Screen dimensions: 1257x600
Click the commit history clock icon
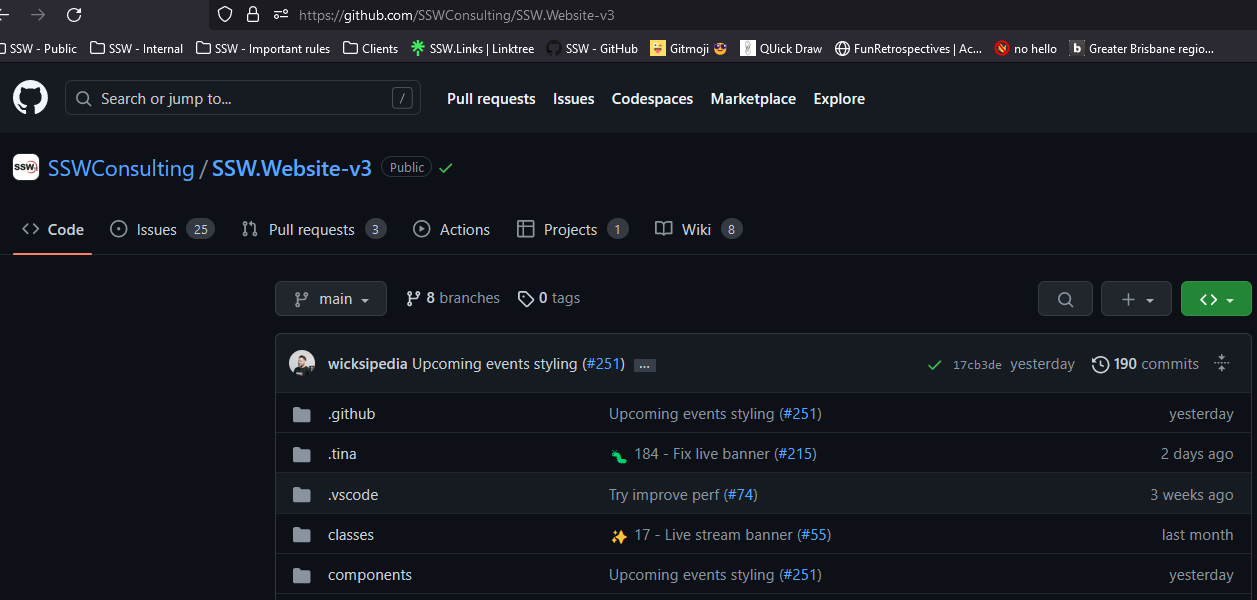pyautogui.click(x=1100, y=365)
